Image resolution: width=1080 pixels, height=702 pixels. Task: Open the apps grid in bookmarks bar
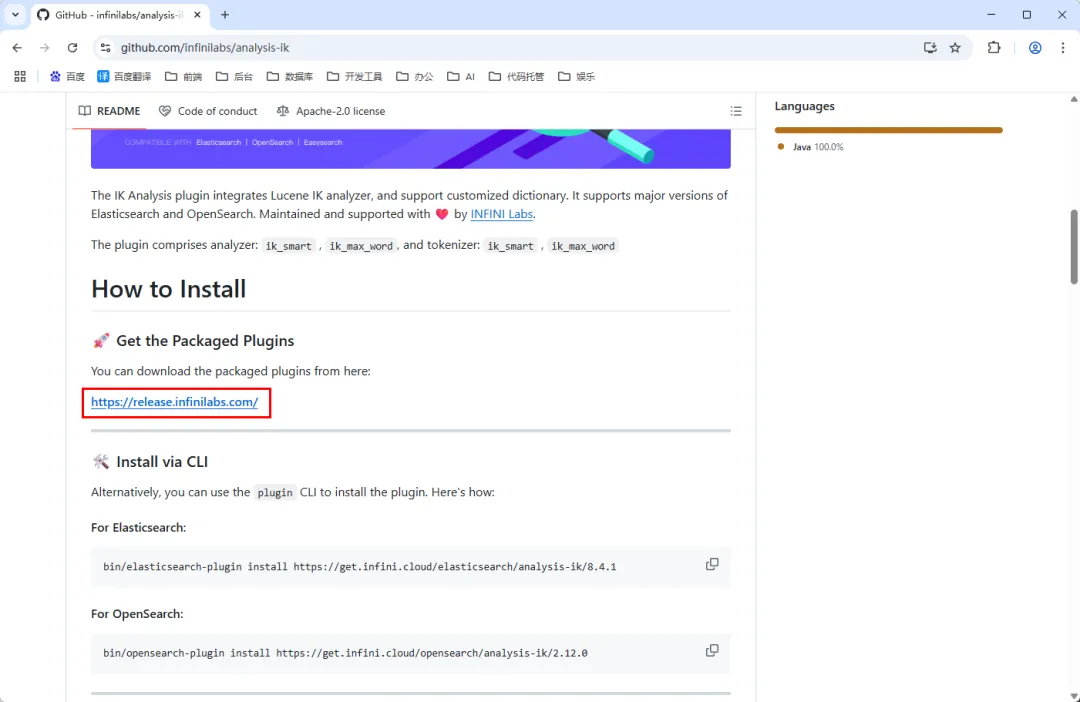20,76
